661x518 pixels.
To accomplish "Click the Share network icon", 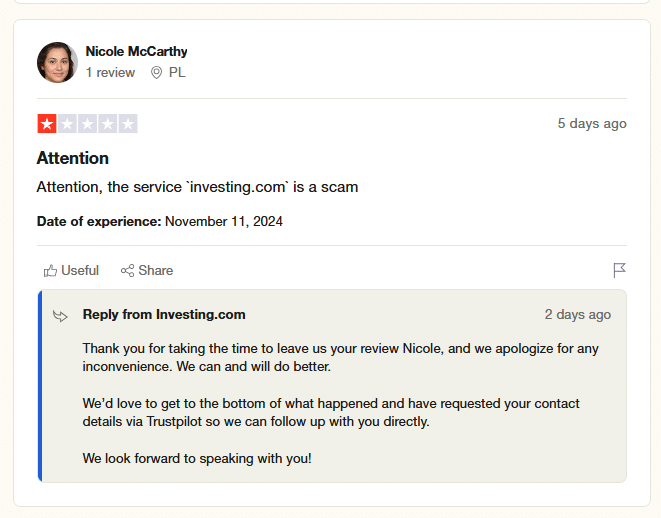I will pyautogui.click(x=127, y=271).
